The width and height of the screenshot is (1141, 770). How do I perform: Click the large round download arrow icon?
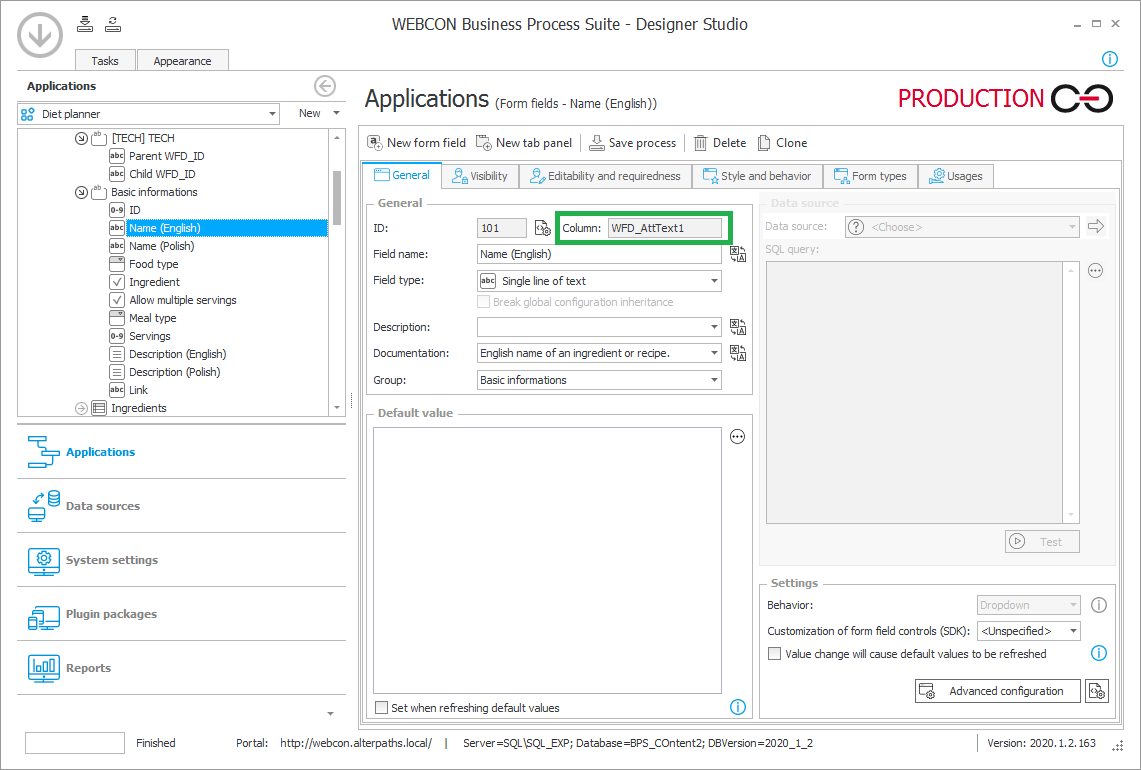[40, 34]
